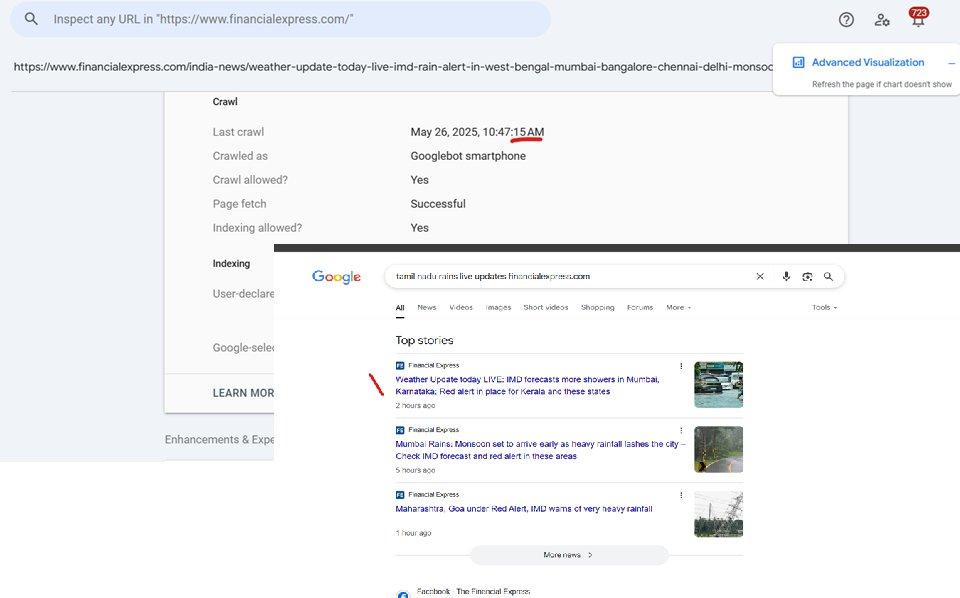This screenshot has width=960, height=598.
Task: Open Weather Update today LIVE headline
Action: (527, 386)
